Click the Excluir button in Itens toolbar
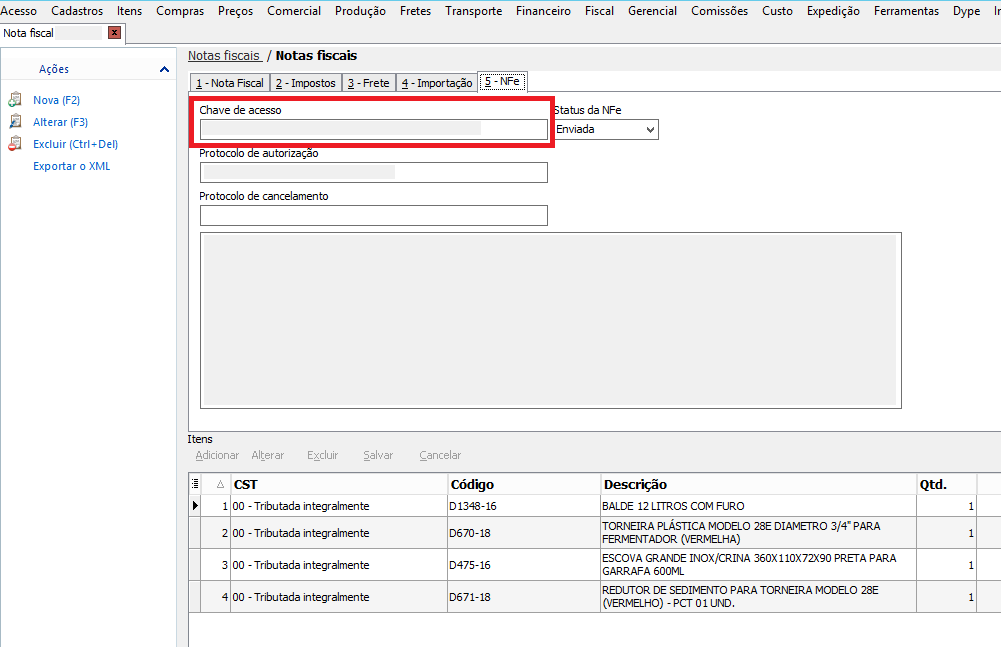Viewport: 1001px width, 647px height. coord(322,455)
